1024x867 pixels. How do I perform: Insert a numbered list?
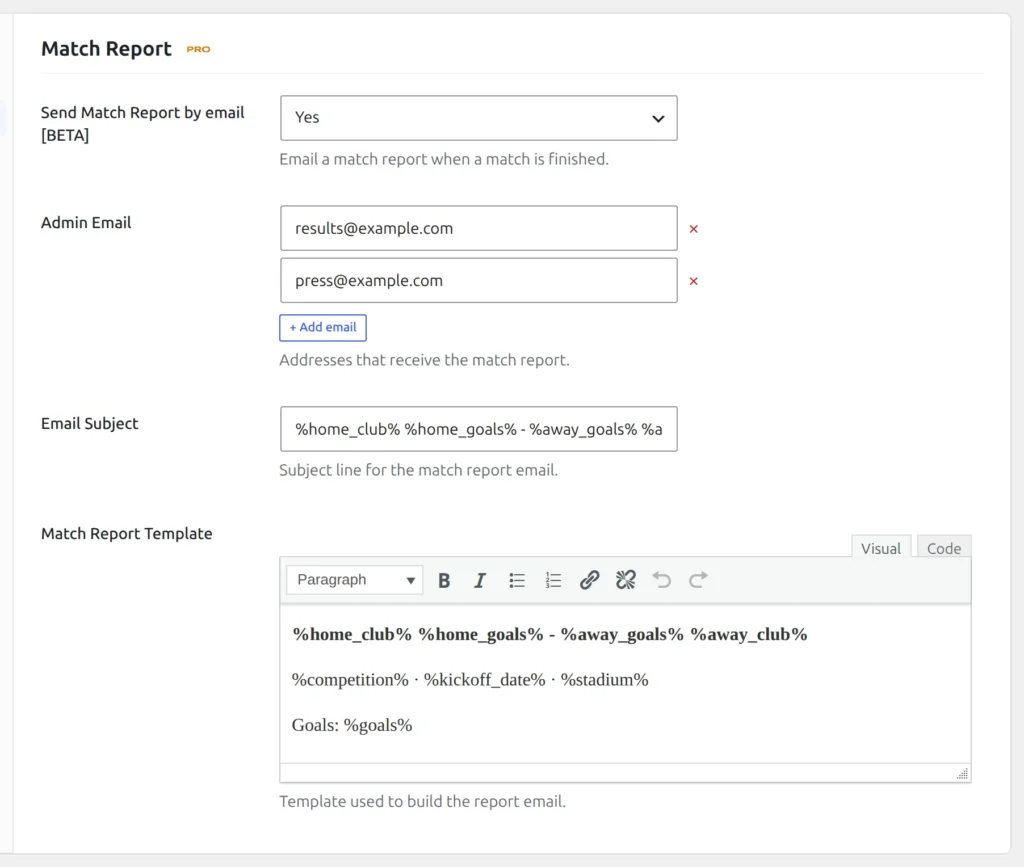pyautogui.click(x=553, y=580)
